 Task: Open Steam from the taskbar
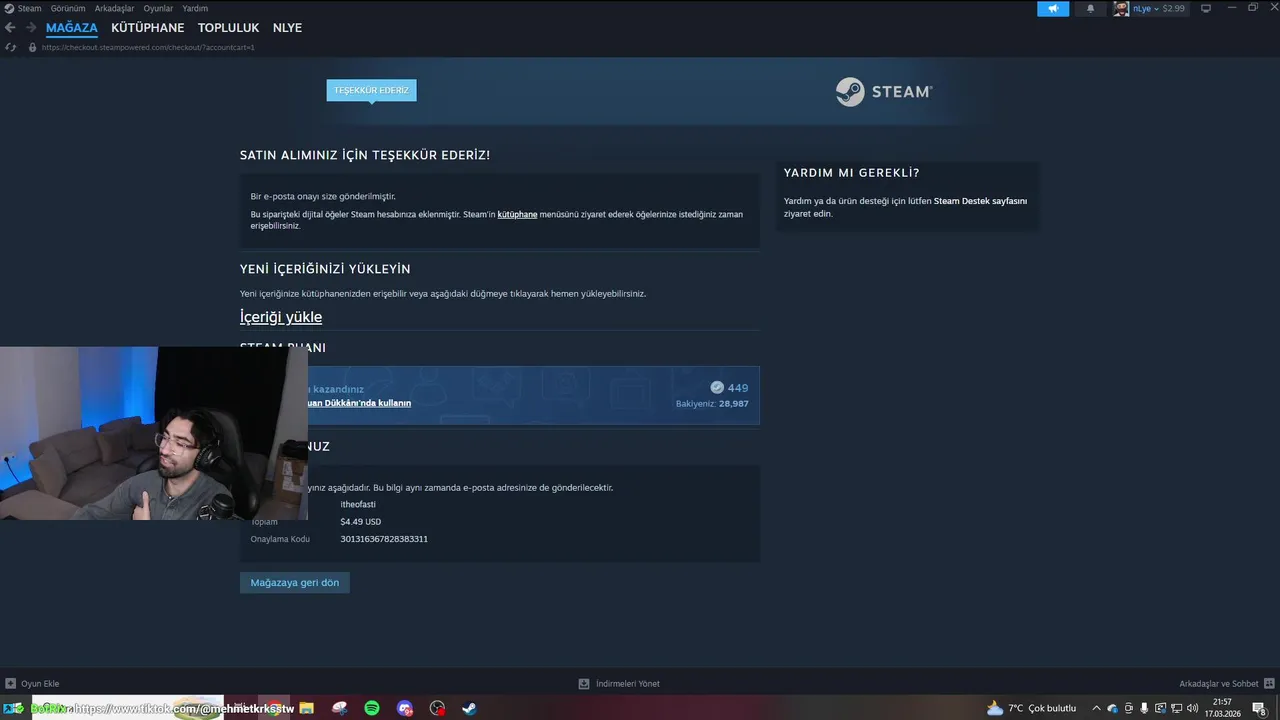point(469,708)
